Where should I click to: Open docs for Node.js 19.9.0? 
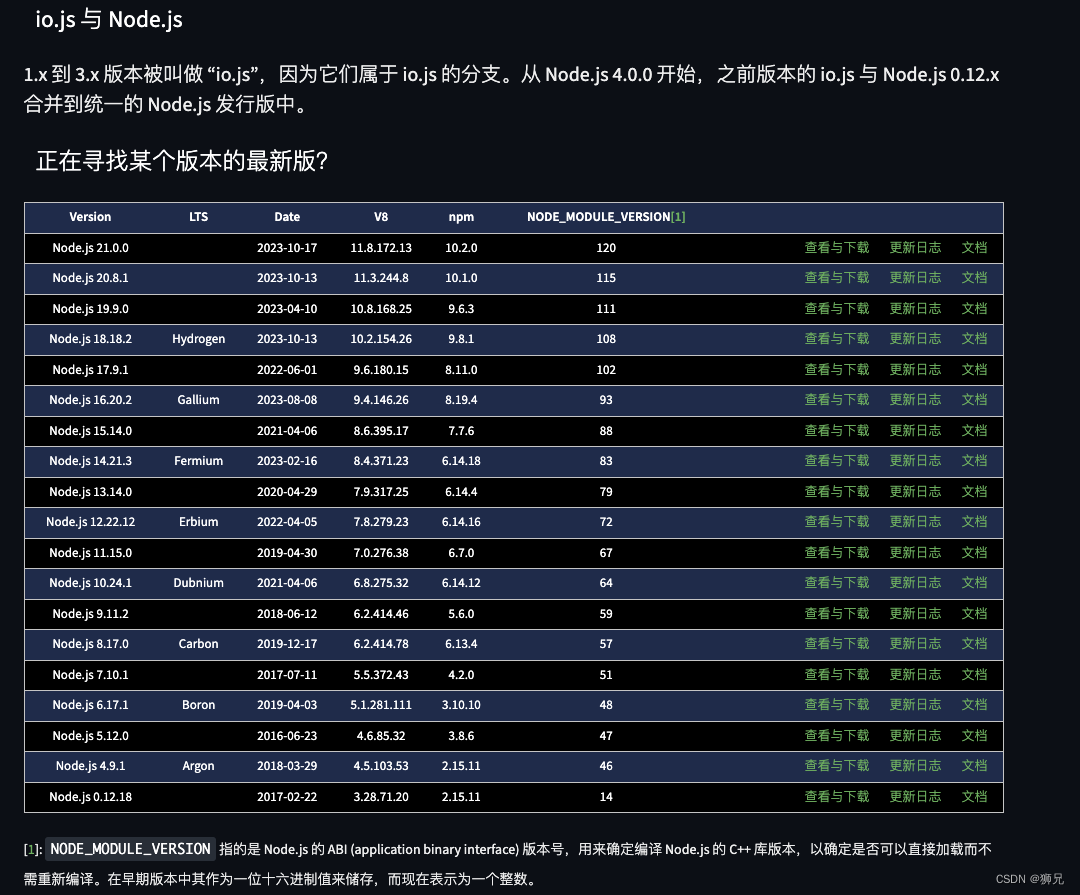click(x=974, y=309)
